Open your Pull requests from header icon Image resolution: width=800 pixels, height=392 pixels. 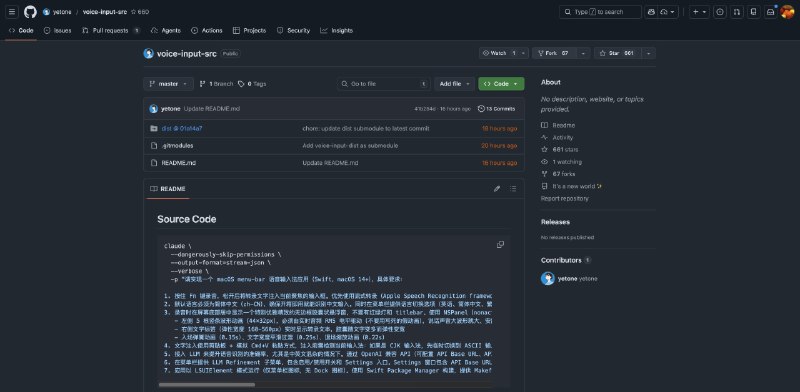point(737,12)
